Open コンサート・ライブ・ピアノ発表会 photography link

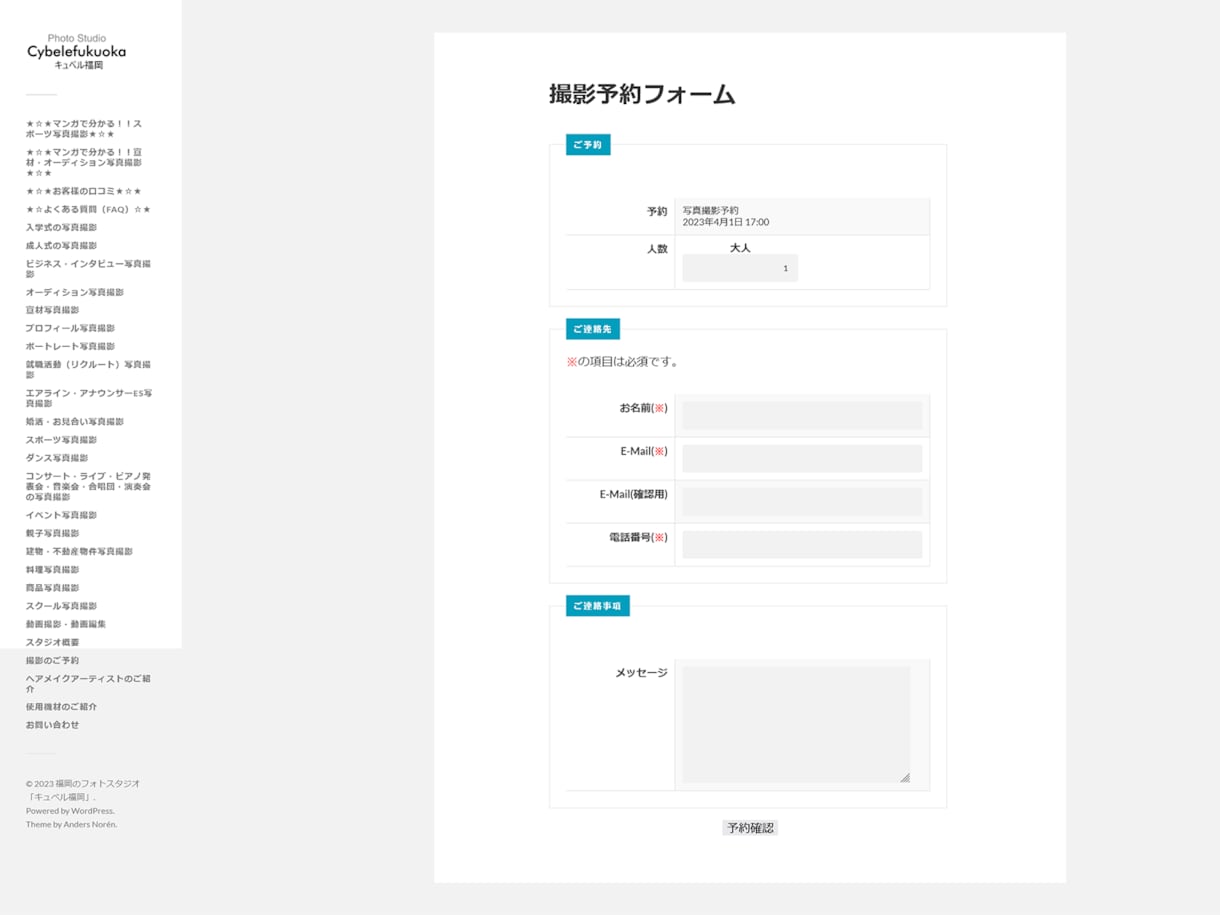pos(88,486)
